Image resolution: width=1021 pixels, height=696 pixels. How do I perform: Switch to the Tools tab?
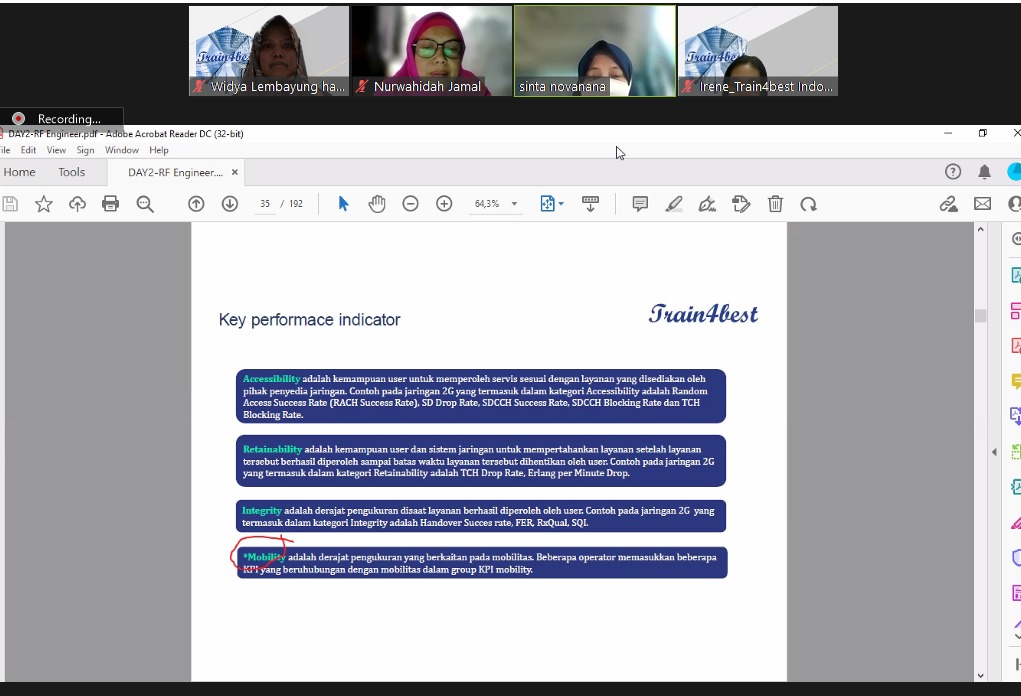[72, 172]
